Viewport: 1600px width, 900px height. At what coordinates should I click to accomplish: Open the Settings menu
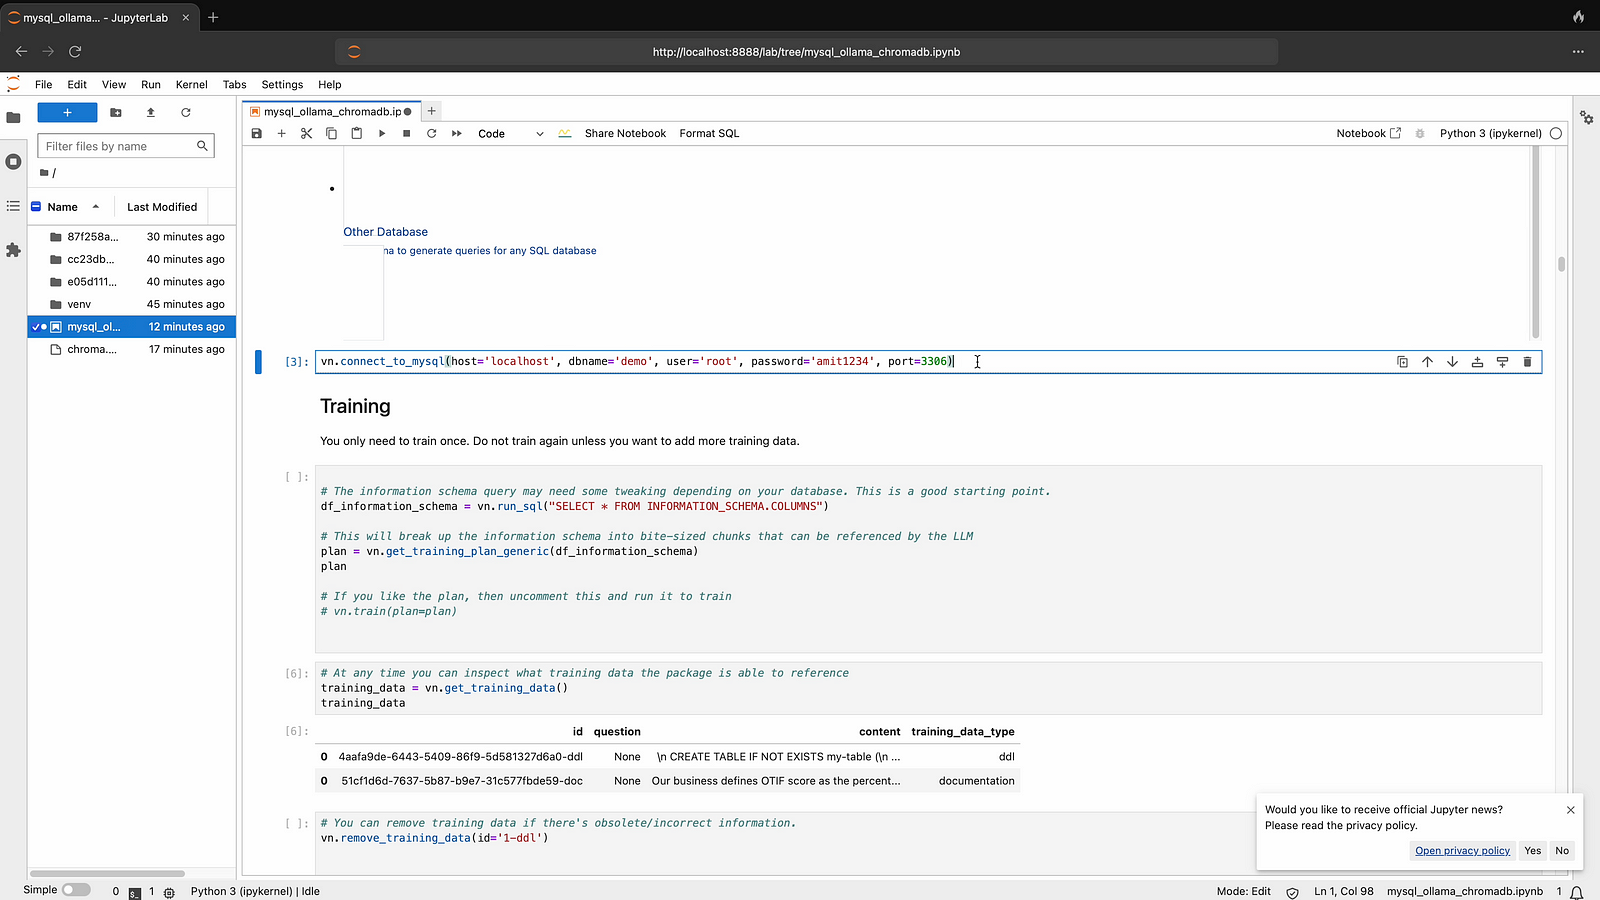click(x=282, y=85)
